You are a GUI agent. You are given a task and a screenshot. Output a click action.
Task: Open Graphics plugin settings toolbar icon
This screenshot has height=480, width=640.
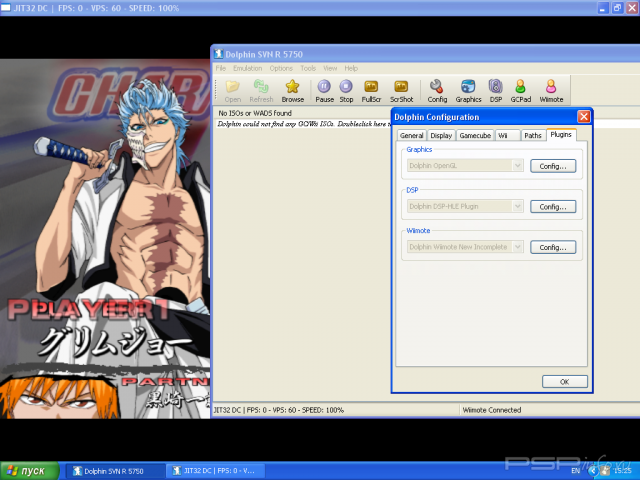pos(468,87)
